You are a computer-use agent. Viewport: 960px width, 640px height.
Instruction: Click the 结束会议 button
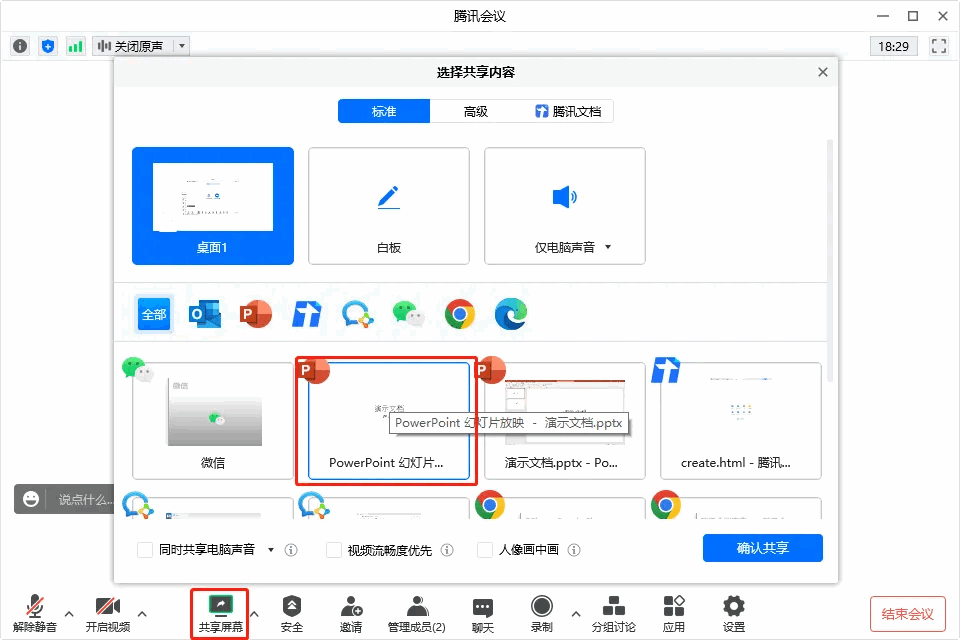(907, 614)
